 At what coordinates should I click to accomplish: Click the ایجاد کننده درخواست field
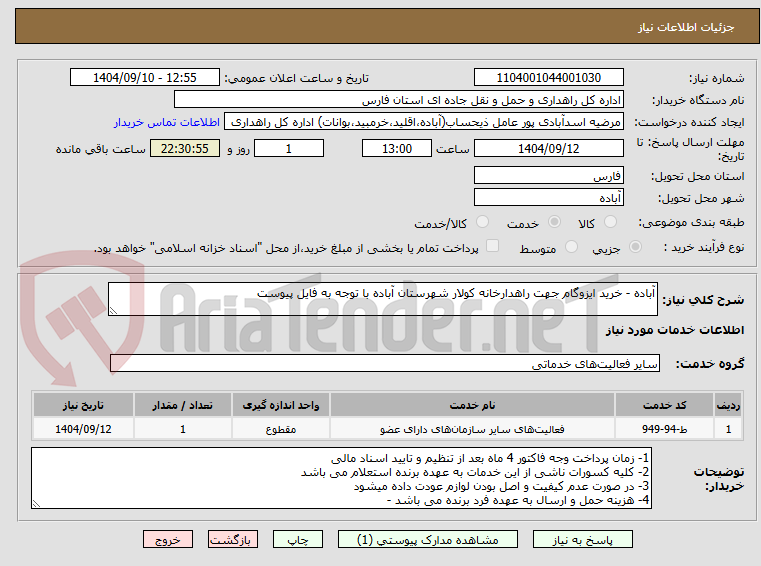click(x=424, y=122)
